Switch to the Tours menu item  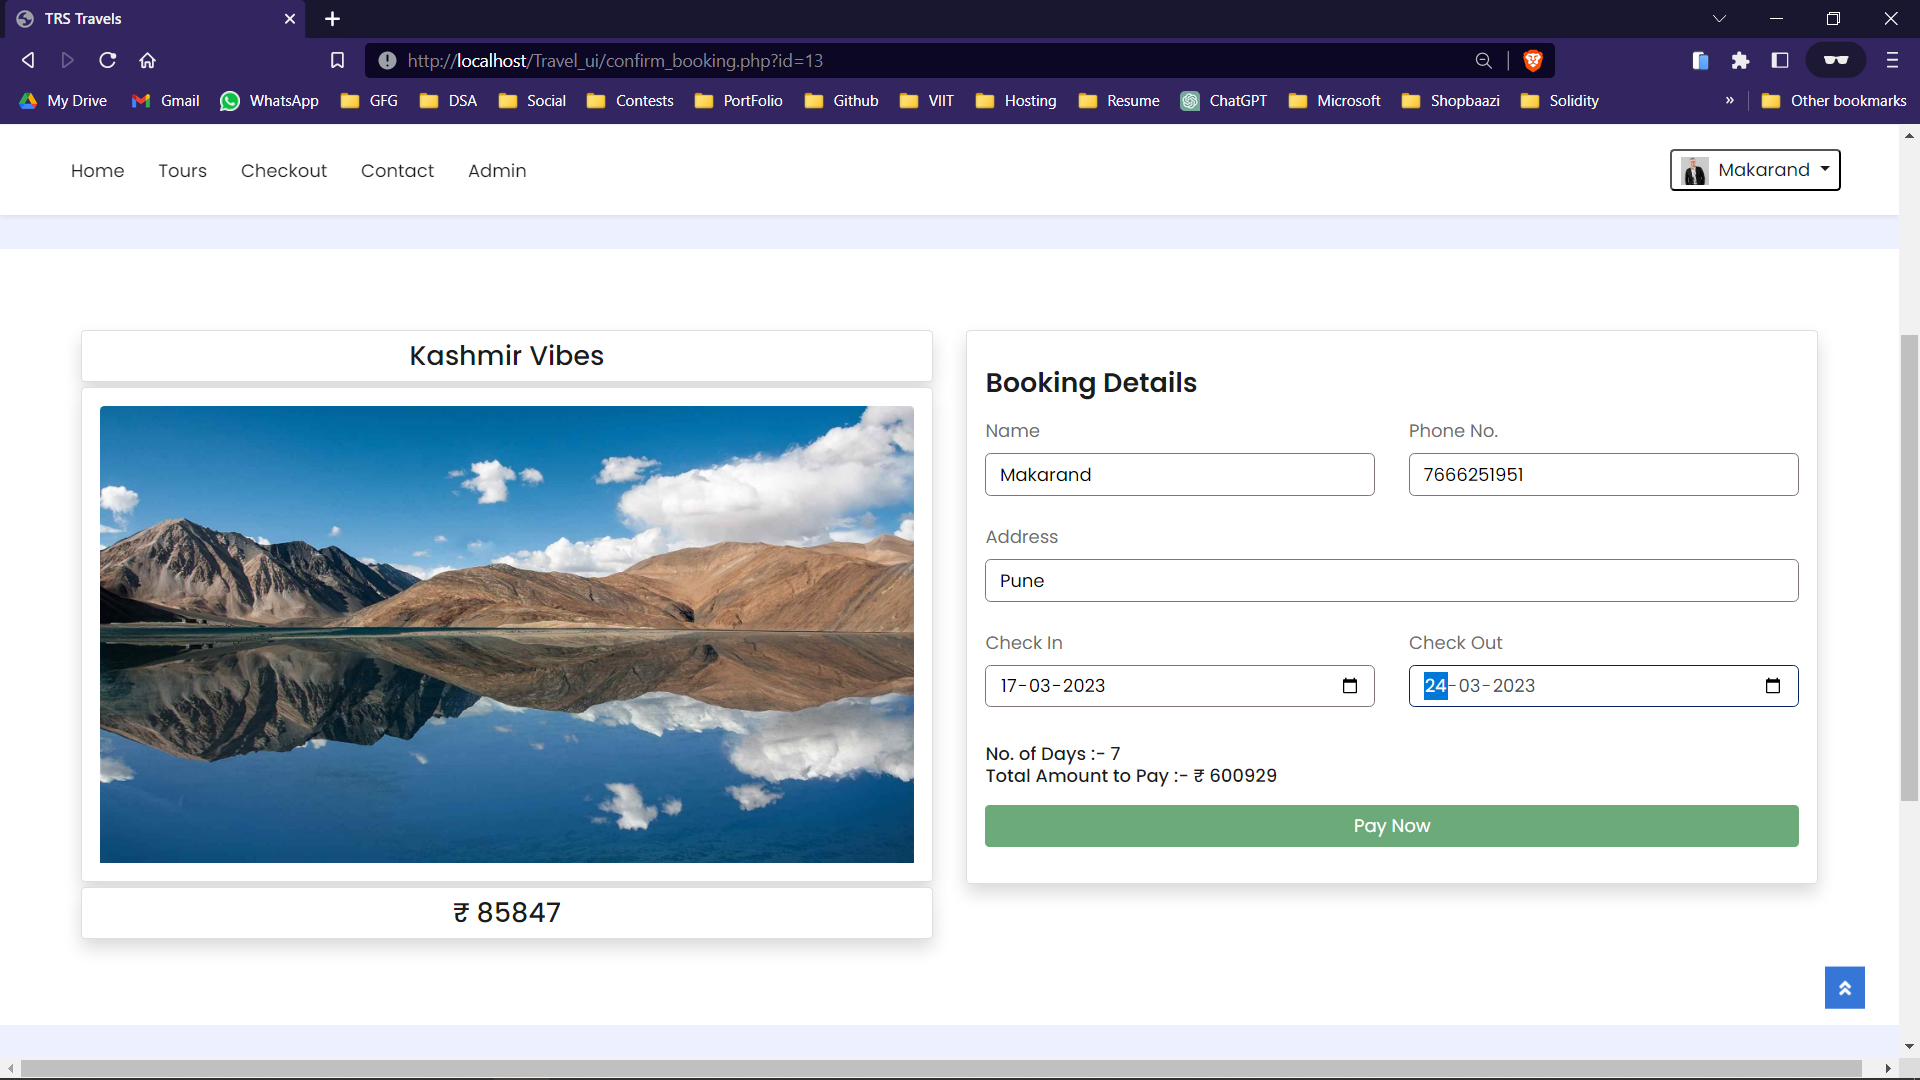point(182,170)
